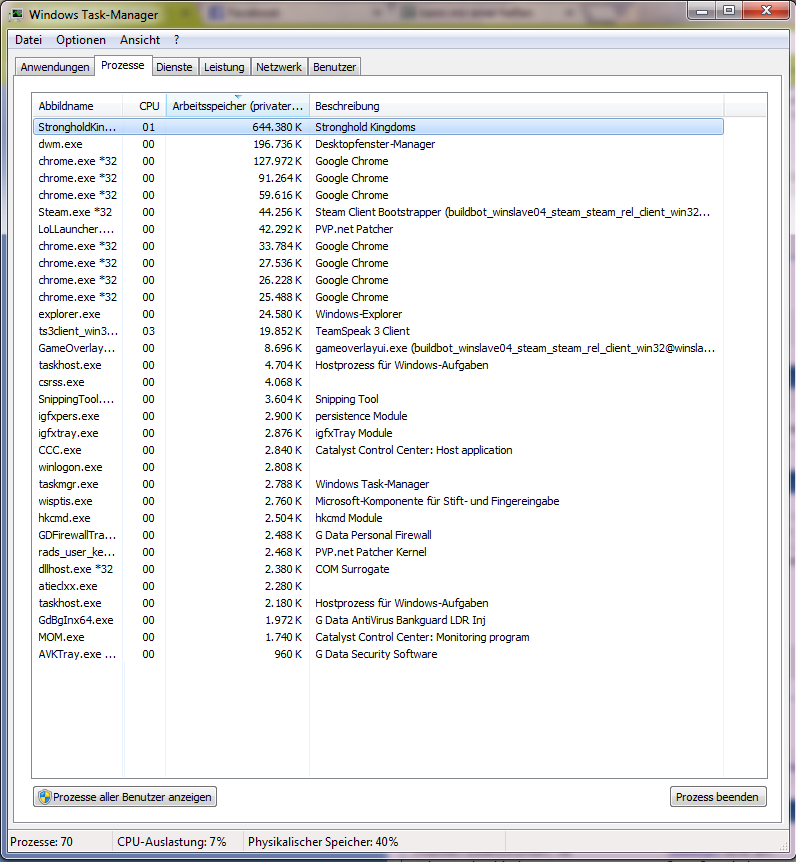
Task: Click the 644.380 K memory value
Action: [277, 127]
